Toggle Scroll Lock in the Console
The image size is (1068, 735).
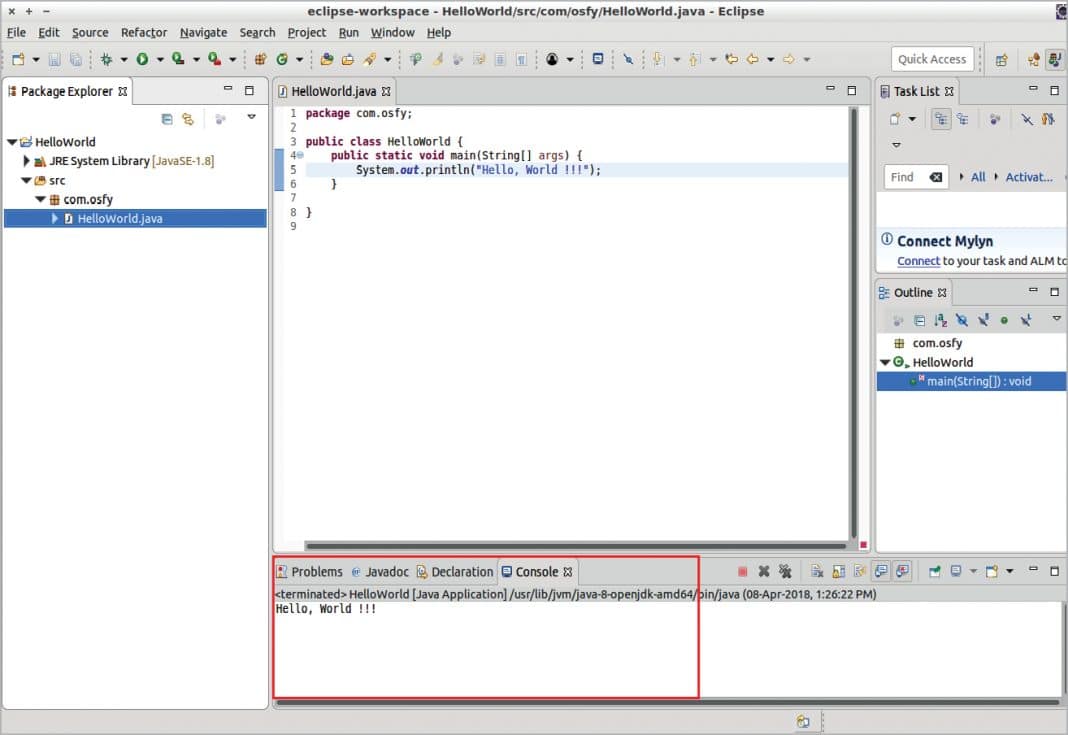[x=839, y=570]
